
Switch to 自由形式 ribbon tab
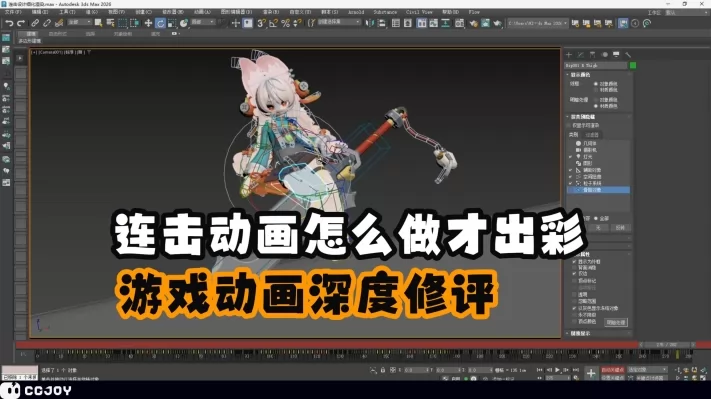(x=58, y=34)
